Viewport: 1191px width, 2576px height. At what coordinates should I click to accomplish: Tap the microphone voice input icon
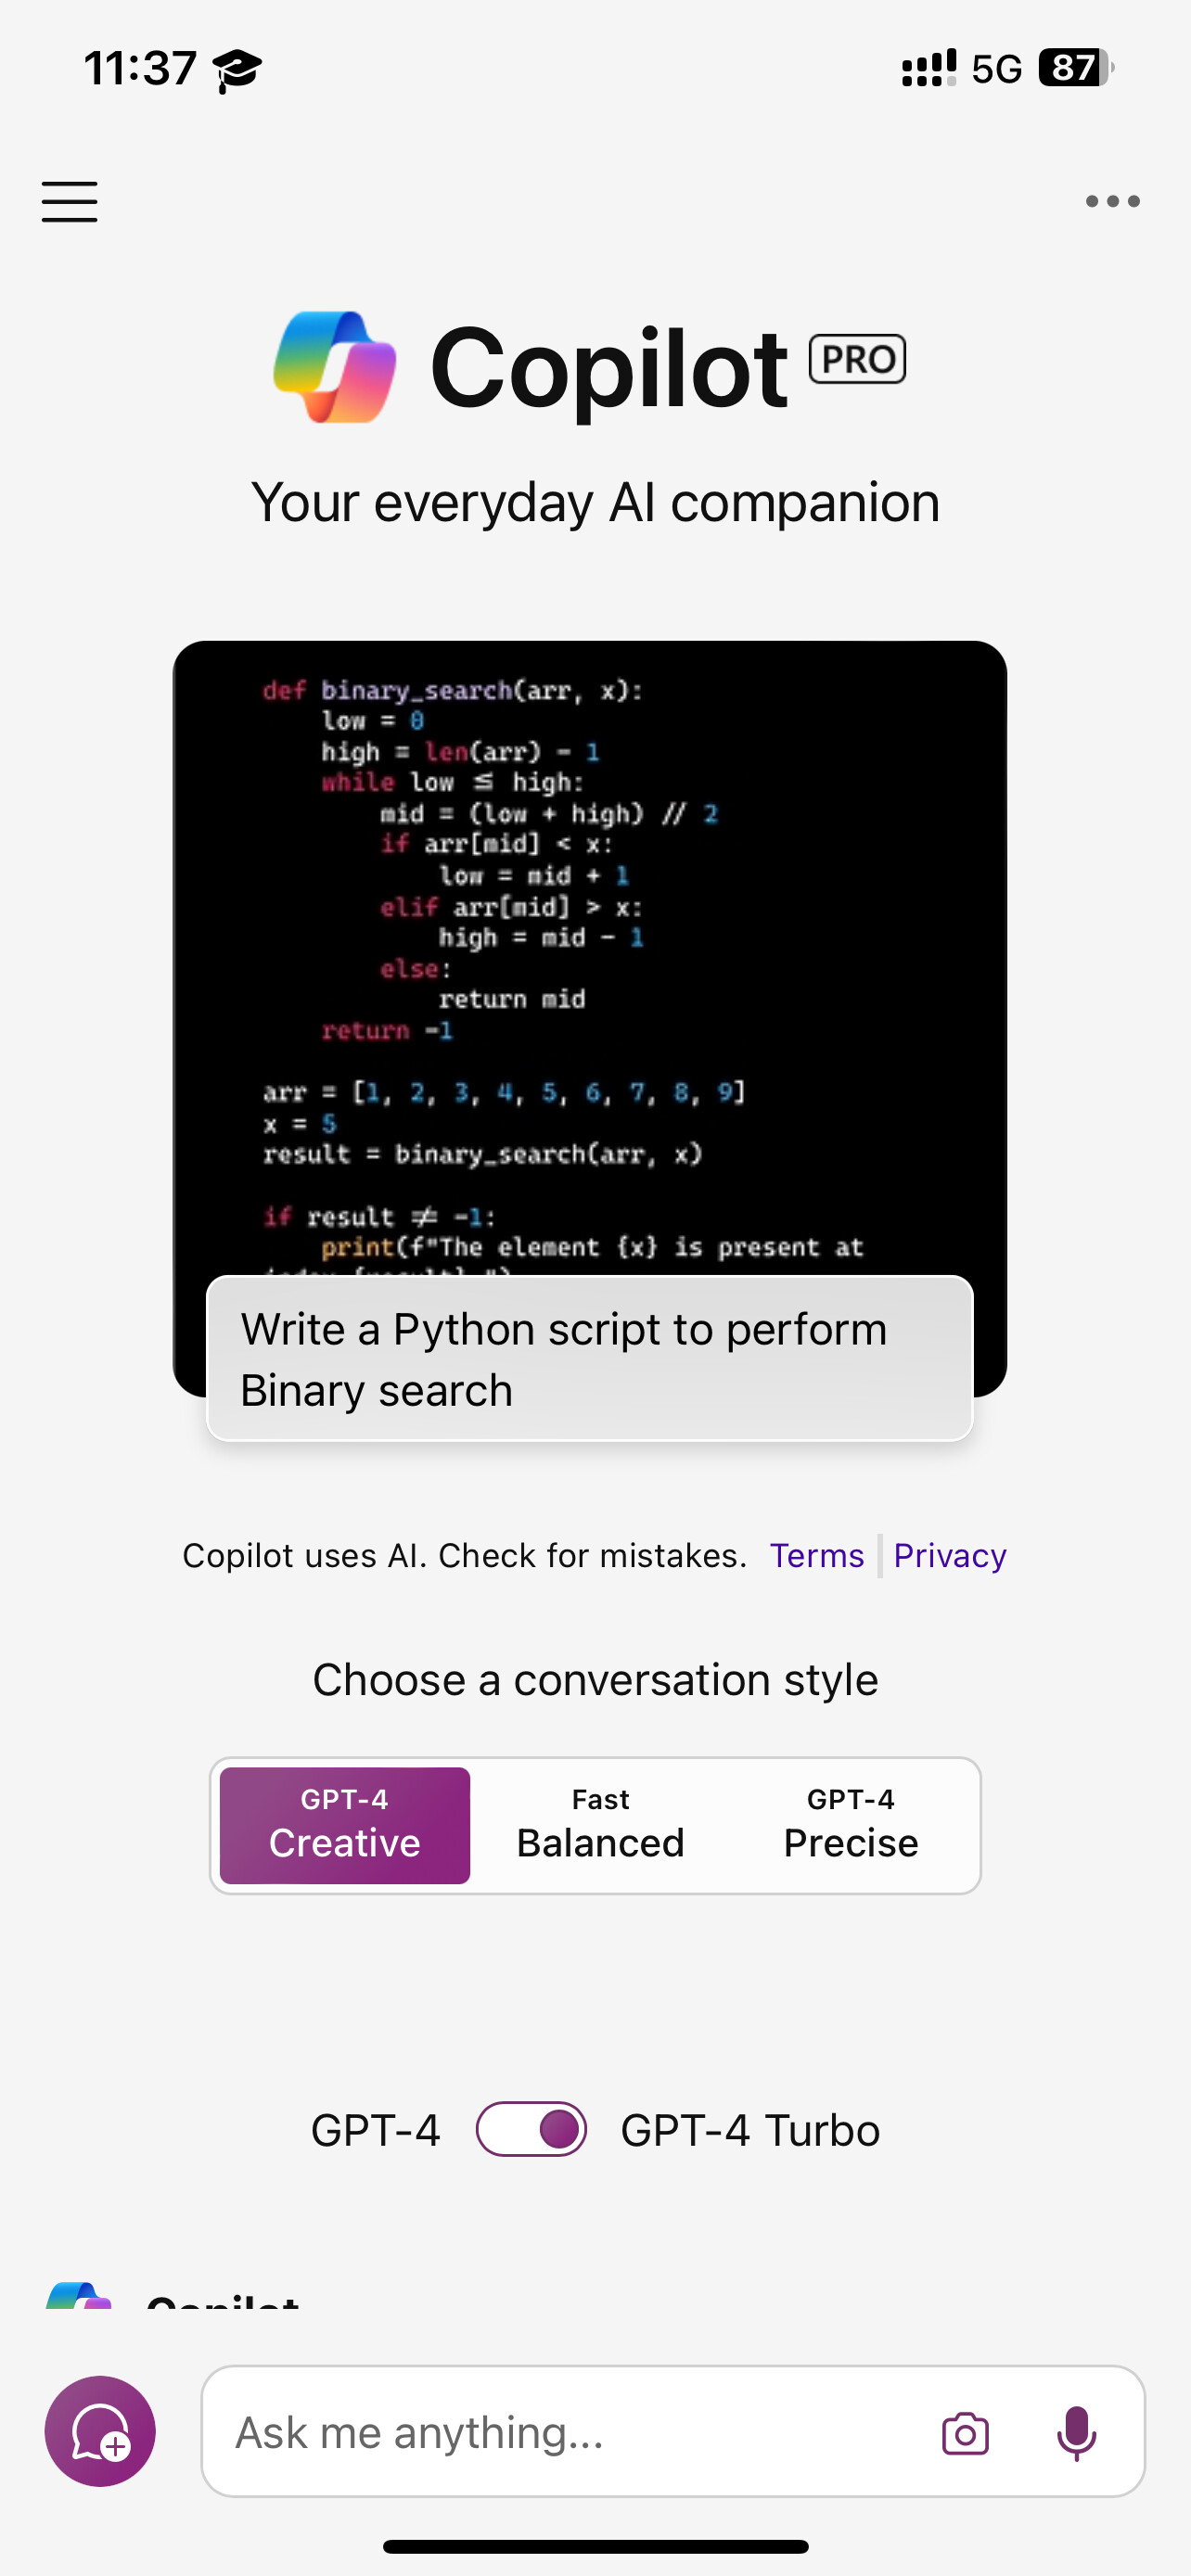click(x=1076, y=2433)
